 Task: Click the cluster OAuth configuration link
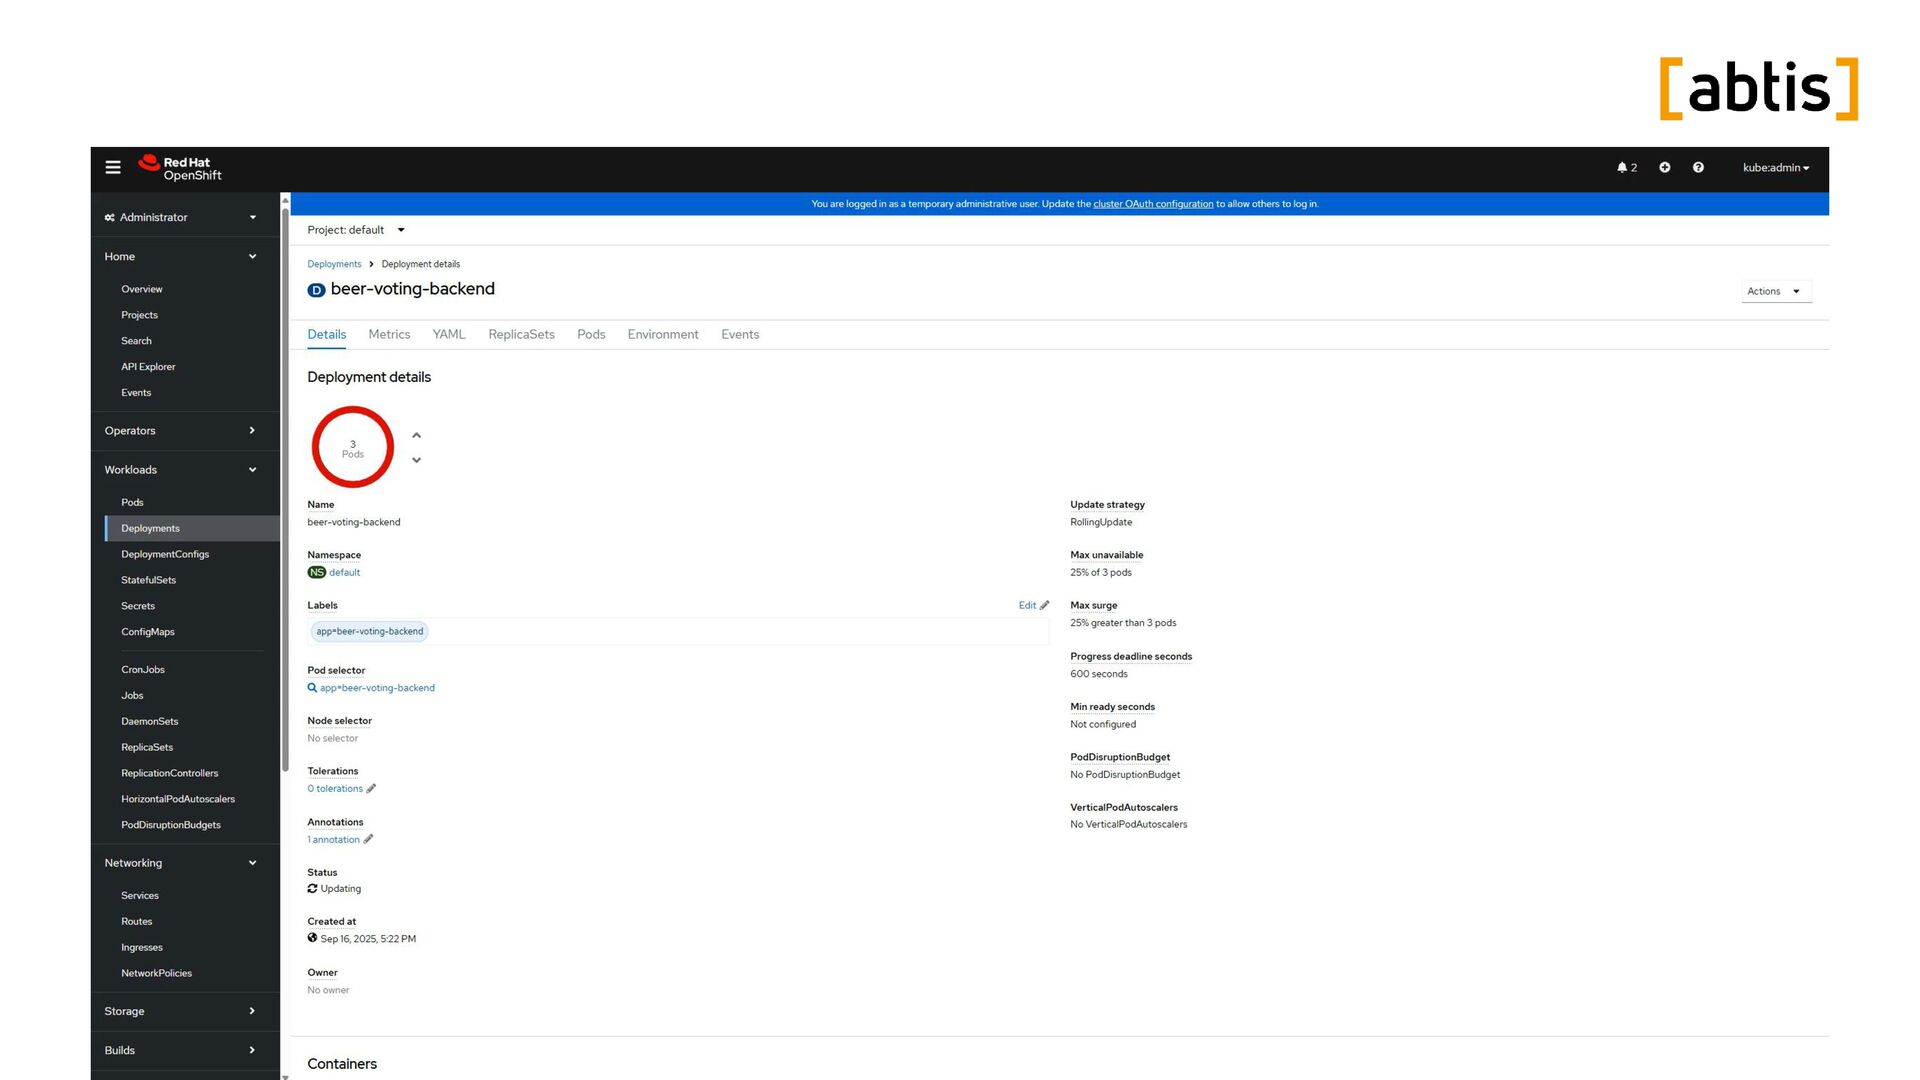click(1152, 204)
